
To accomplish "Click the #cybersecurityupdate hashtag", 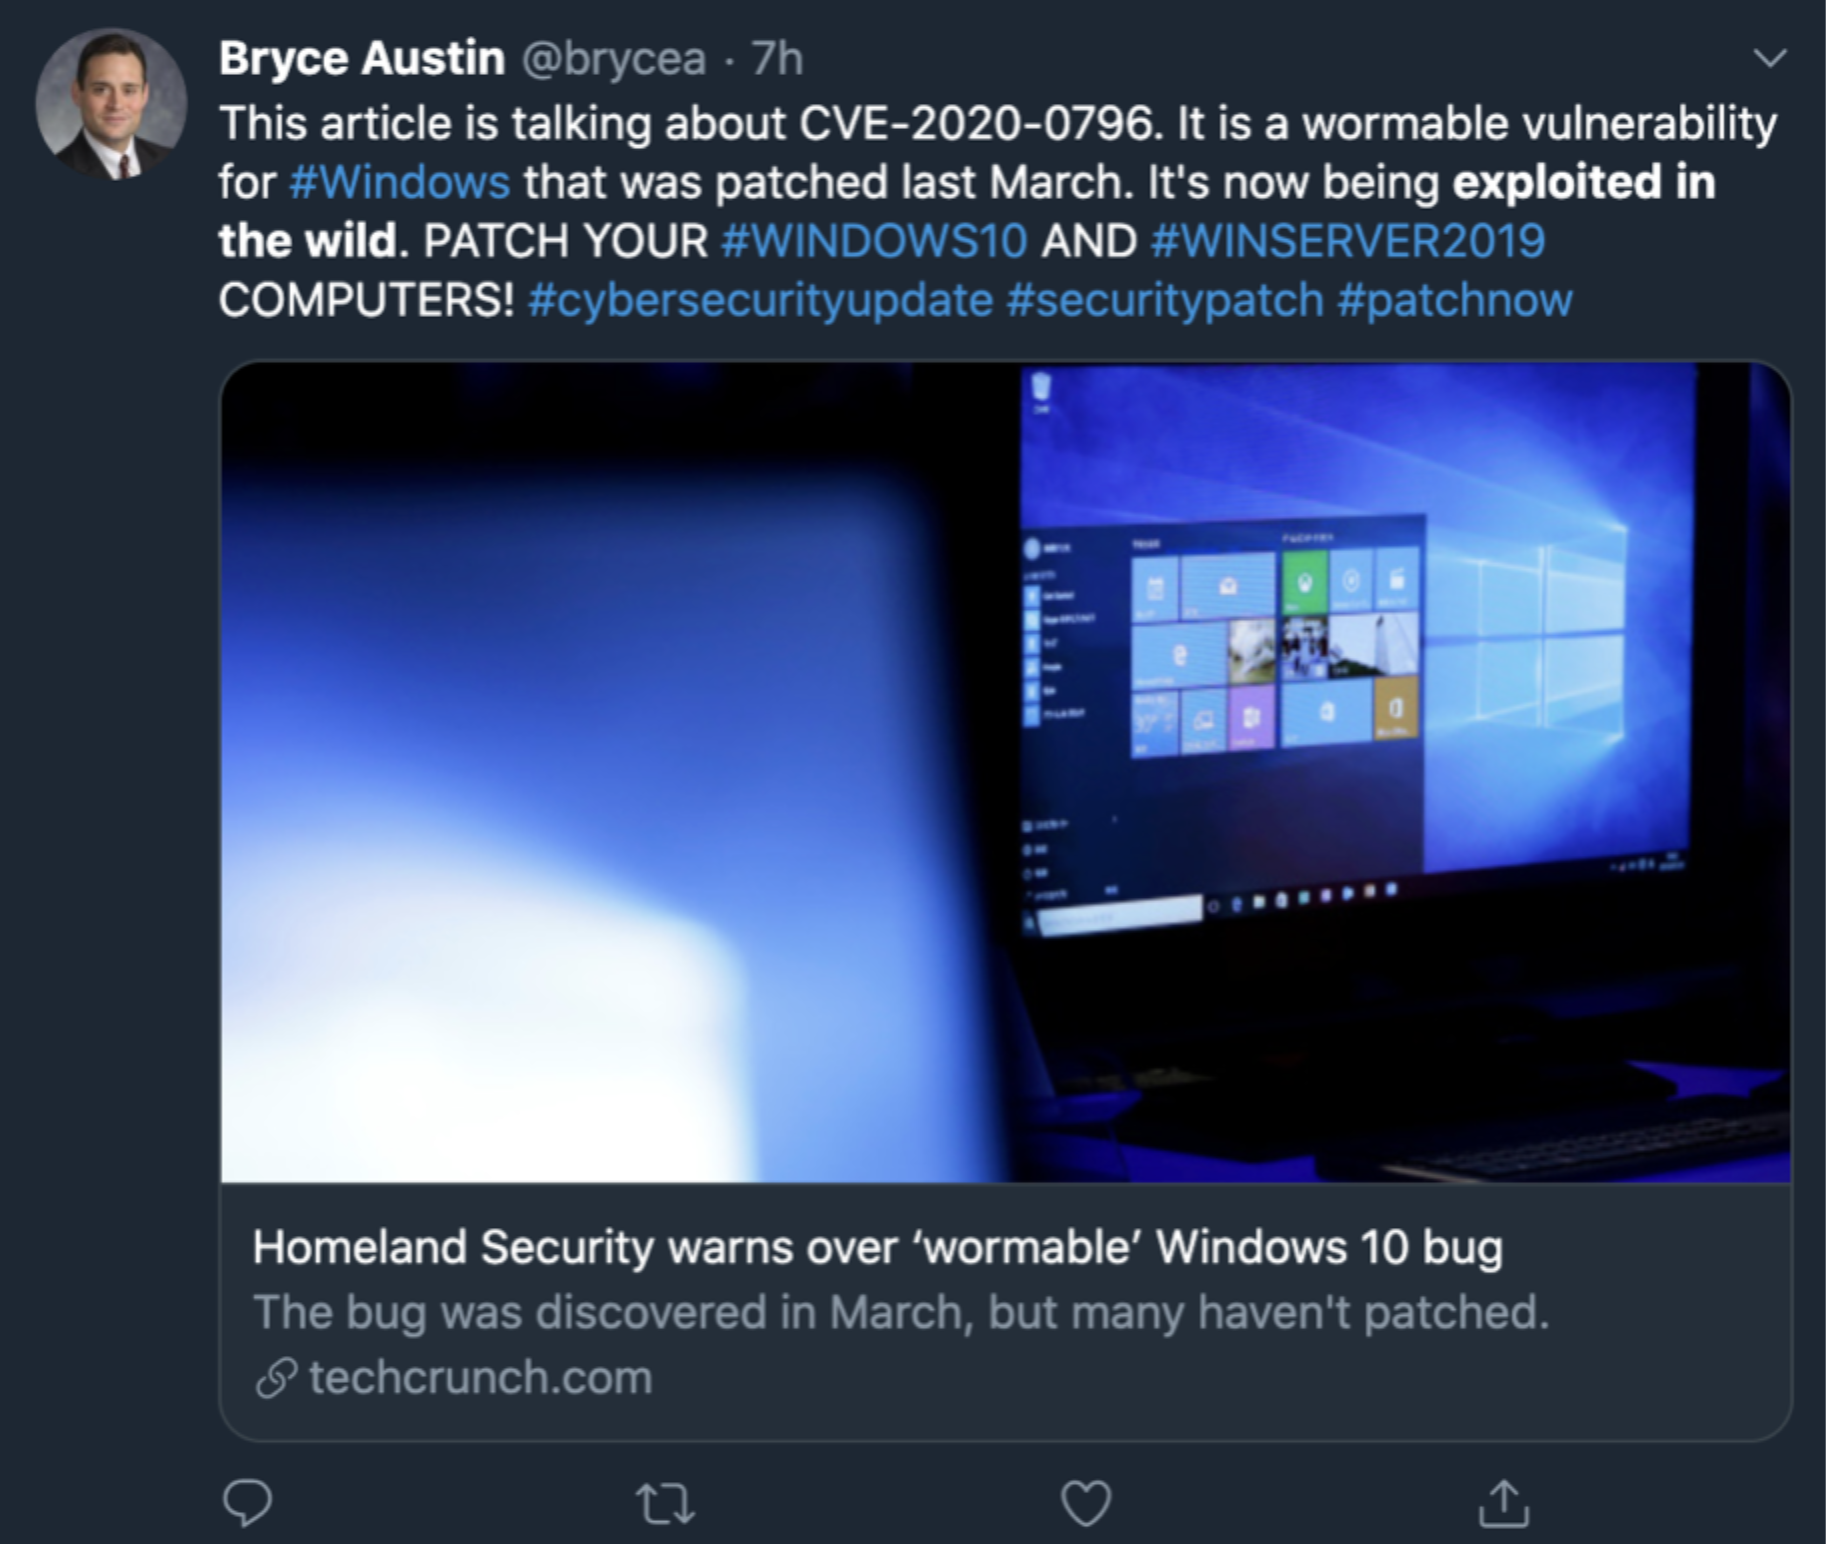I will click(x=760, y=300).
